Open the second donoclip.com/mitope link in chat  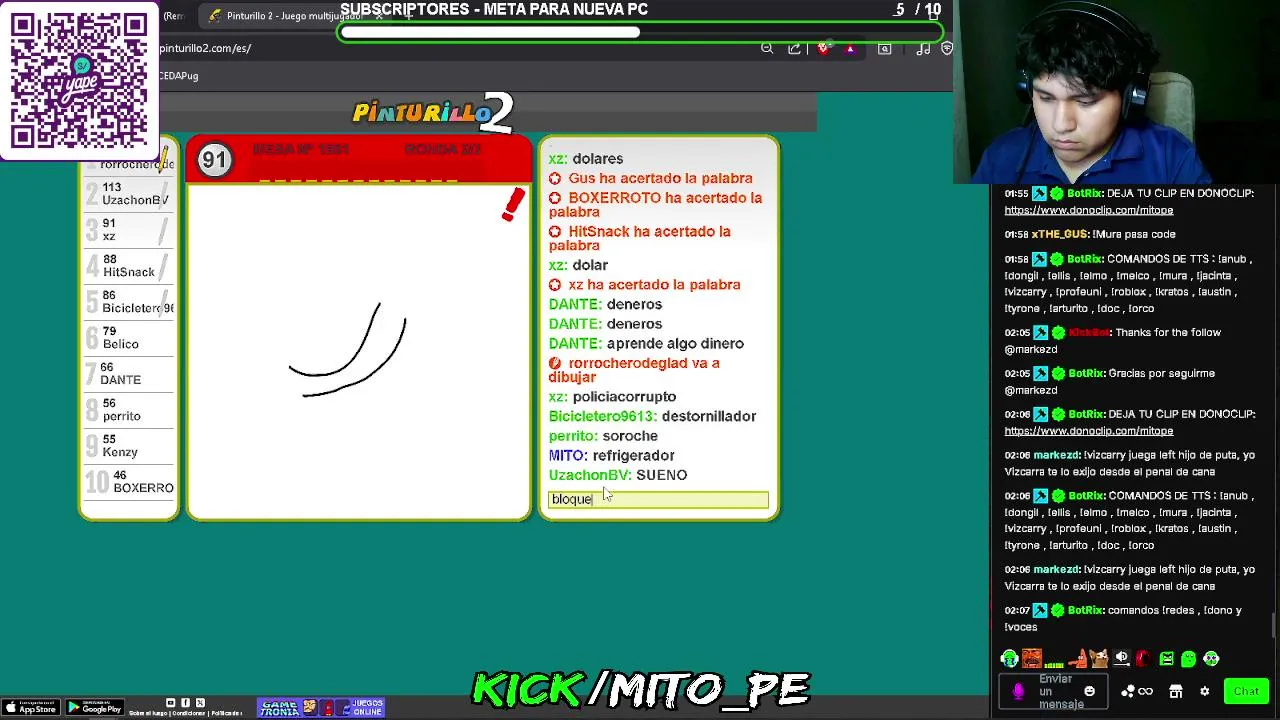coord(1088,431)
